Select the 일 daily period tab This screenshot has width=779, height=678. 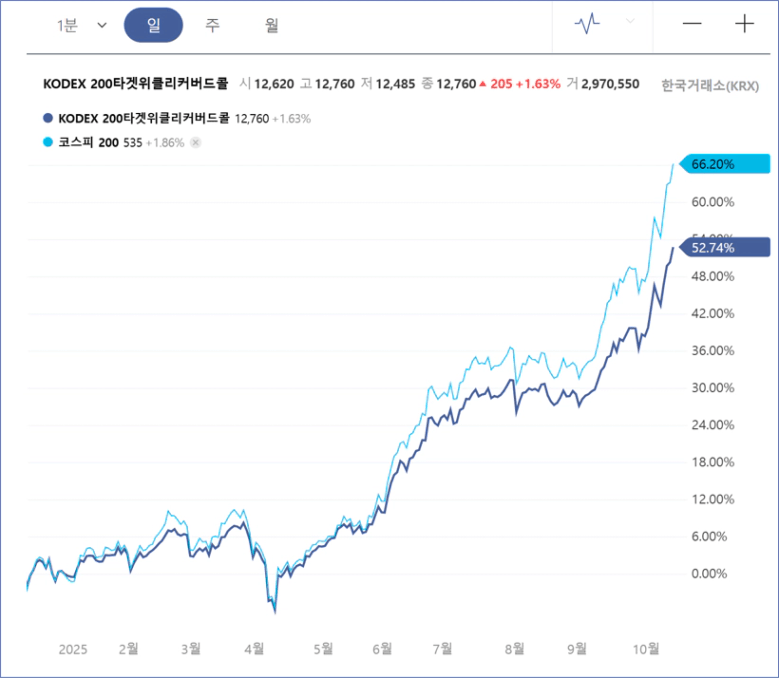click(153, 25)
